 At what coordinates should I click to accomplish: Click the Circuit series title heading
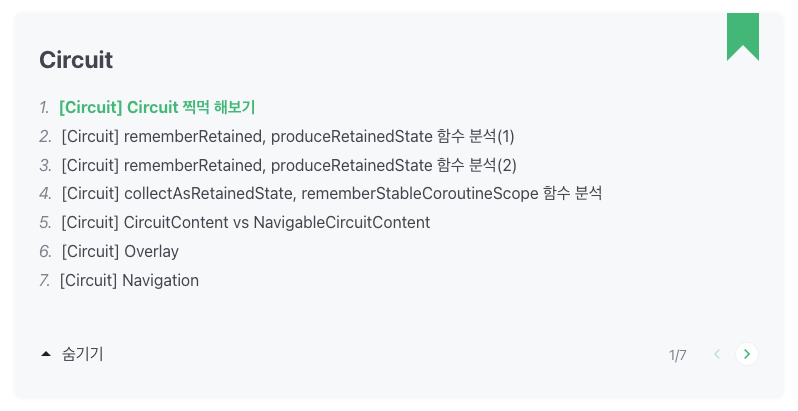tap(76, 60)
